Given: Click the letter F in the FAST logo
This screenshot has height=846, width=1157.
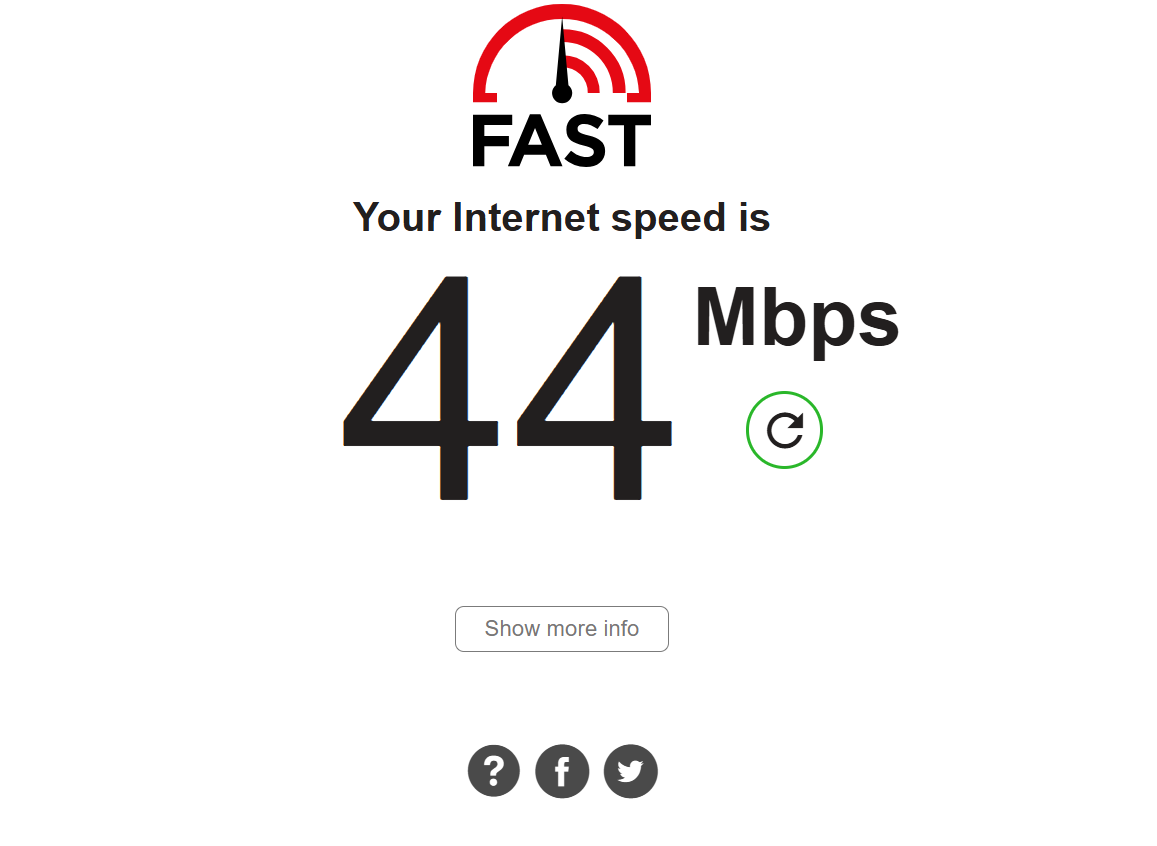Looking at the screenshot, I should pyautogui.click(x=490, y=141).
